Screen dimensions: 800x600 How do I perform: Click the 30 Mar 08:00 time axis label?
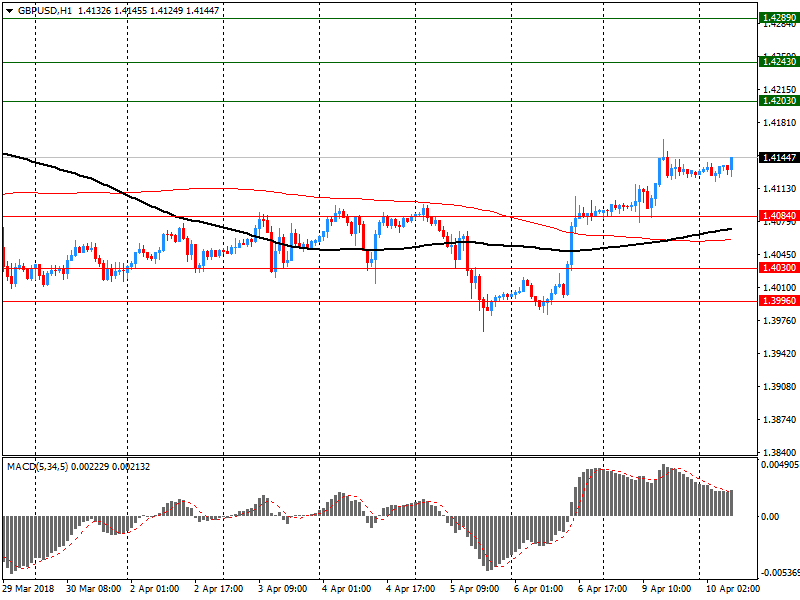93,589
